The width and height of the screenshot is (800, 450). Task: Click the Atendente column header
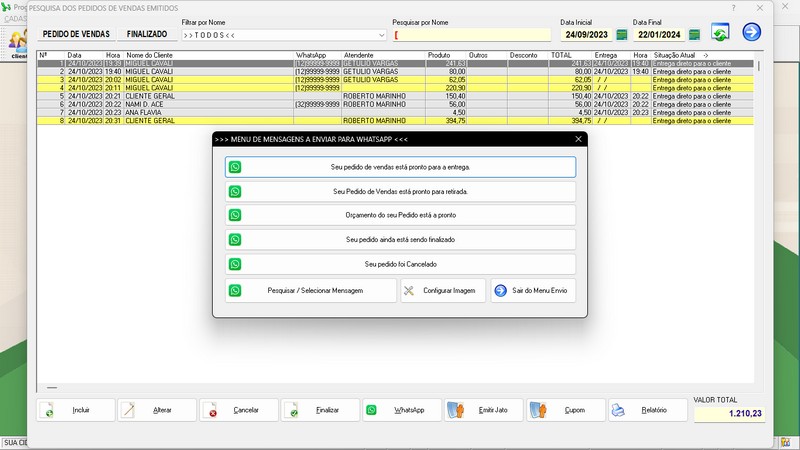(383, 55)
